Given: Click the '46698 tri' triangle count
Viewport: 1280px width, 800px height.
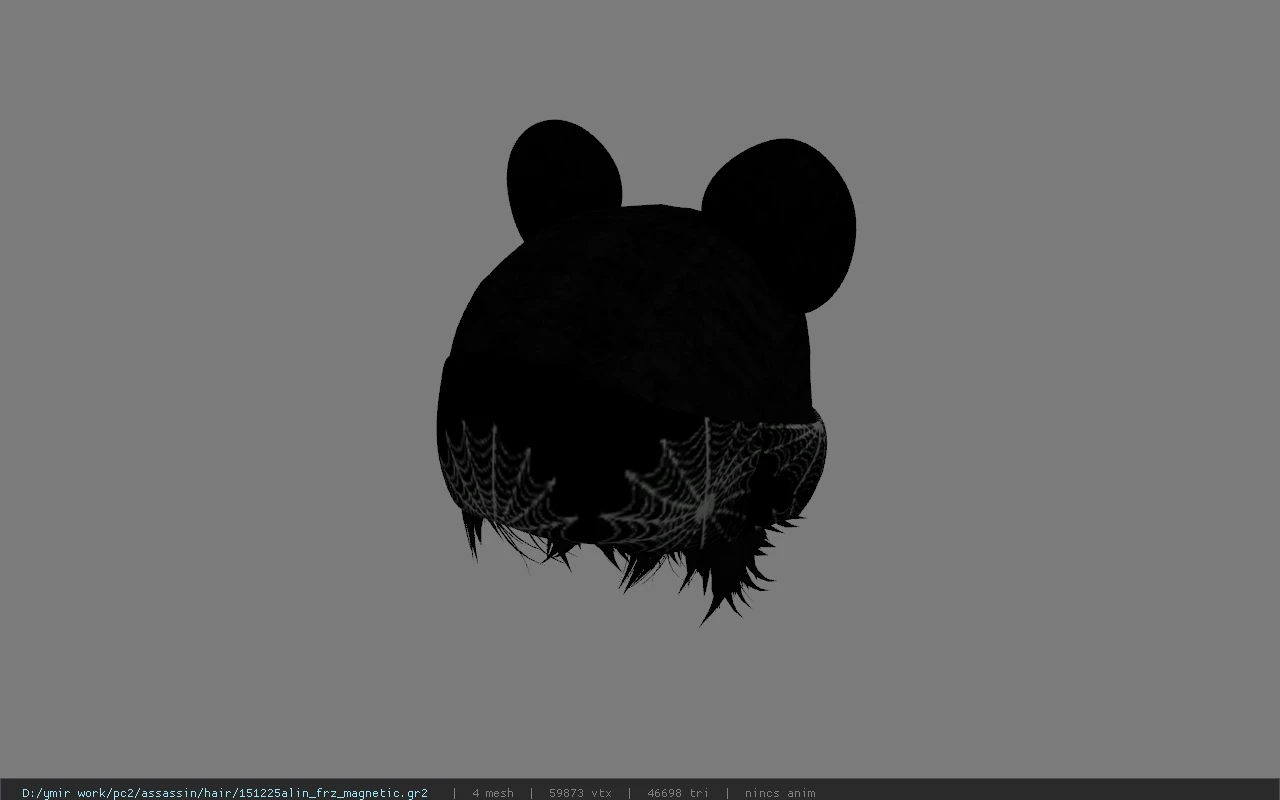Looking at the screenshot, I should (x=678, y=793).
